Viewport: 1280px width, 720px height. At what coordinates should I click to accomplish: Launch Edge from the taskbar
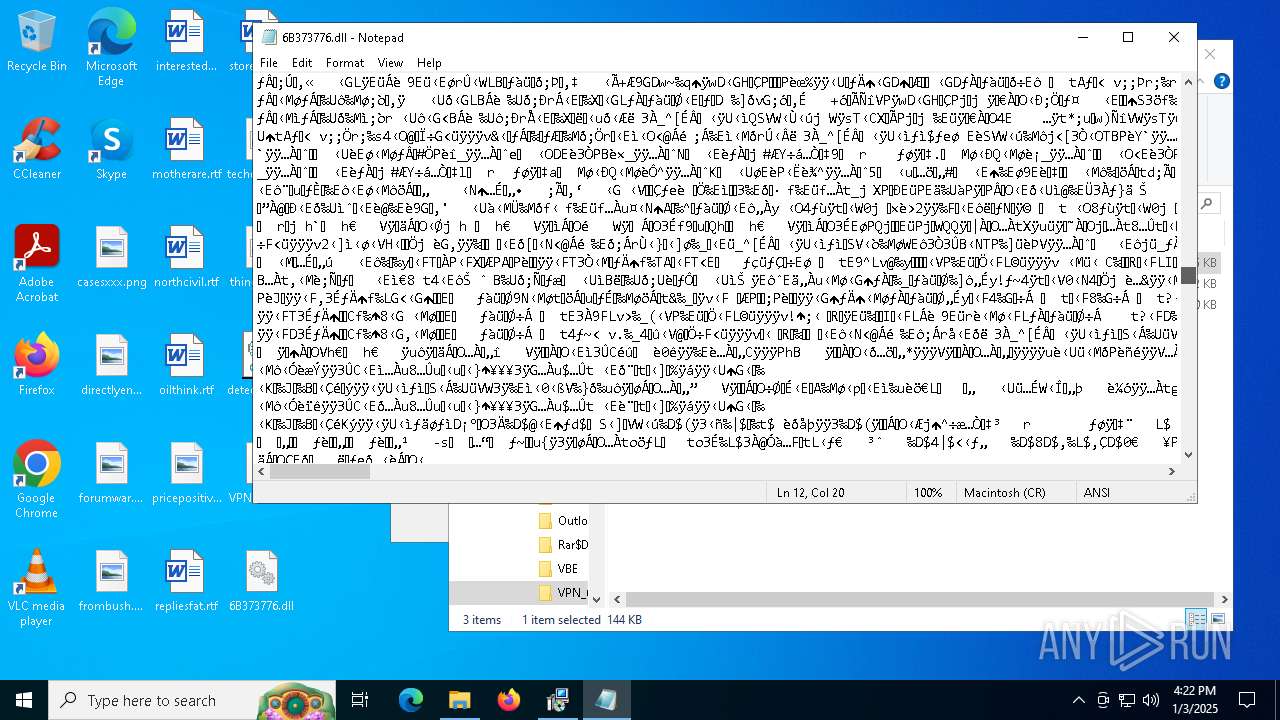click(411, 700)
